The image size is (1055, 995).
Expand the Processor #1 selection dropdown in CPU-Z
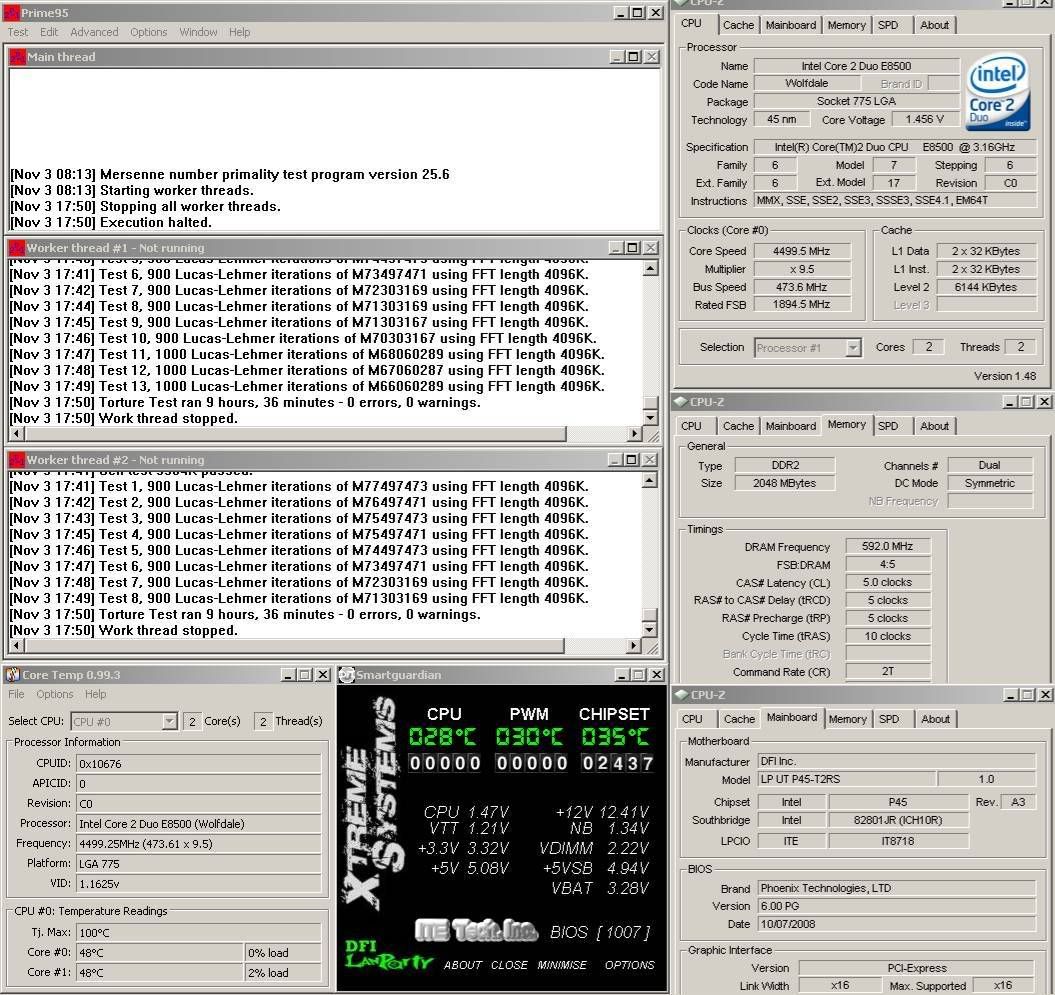(x=853, y=348)
